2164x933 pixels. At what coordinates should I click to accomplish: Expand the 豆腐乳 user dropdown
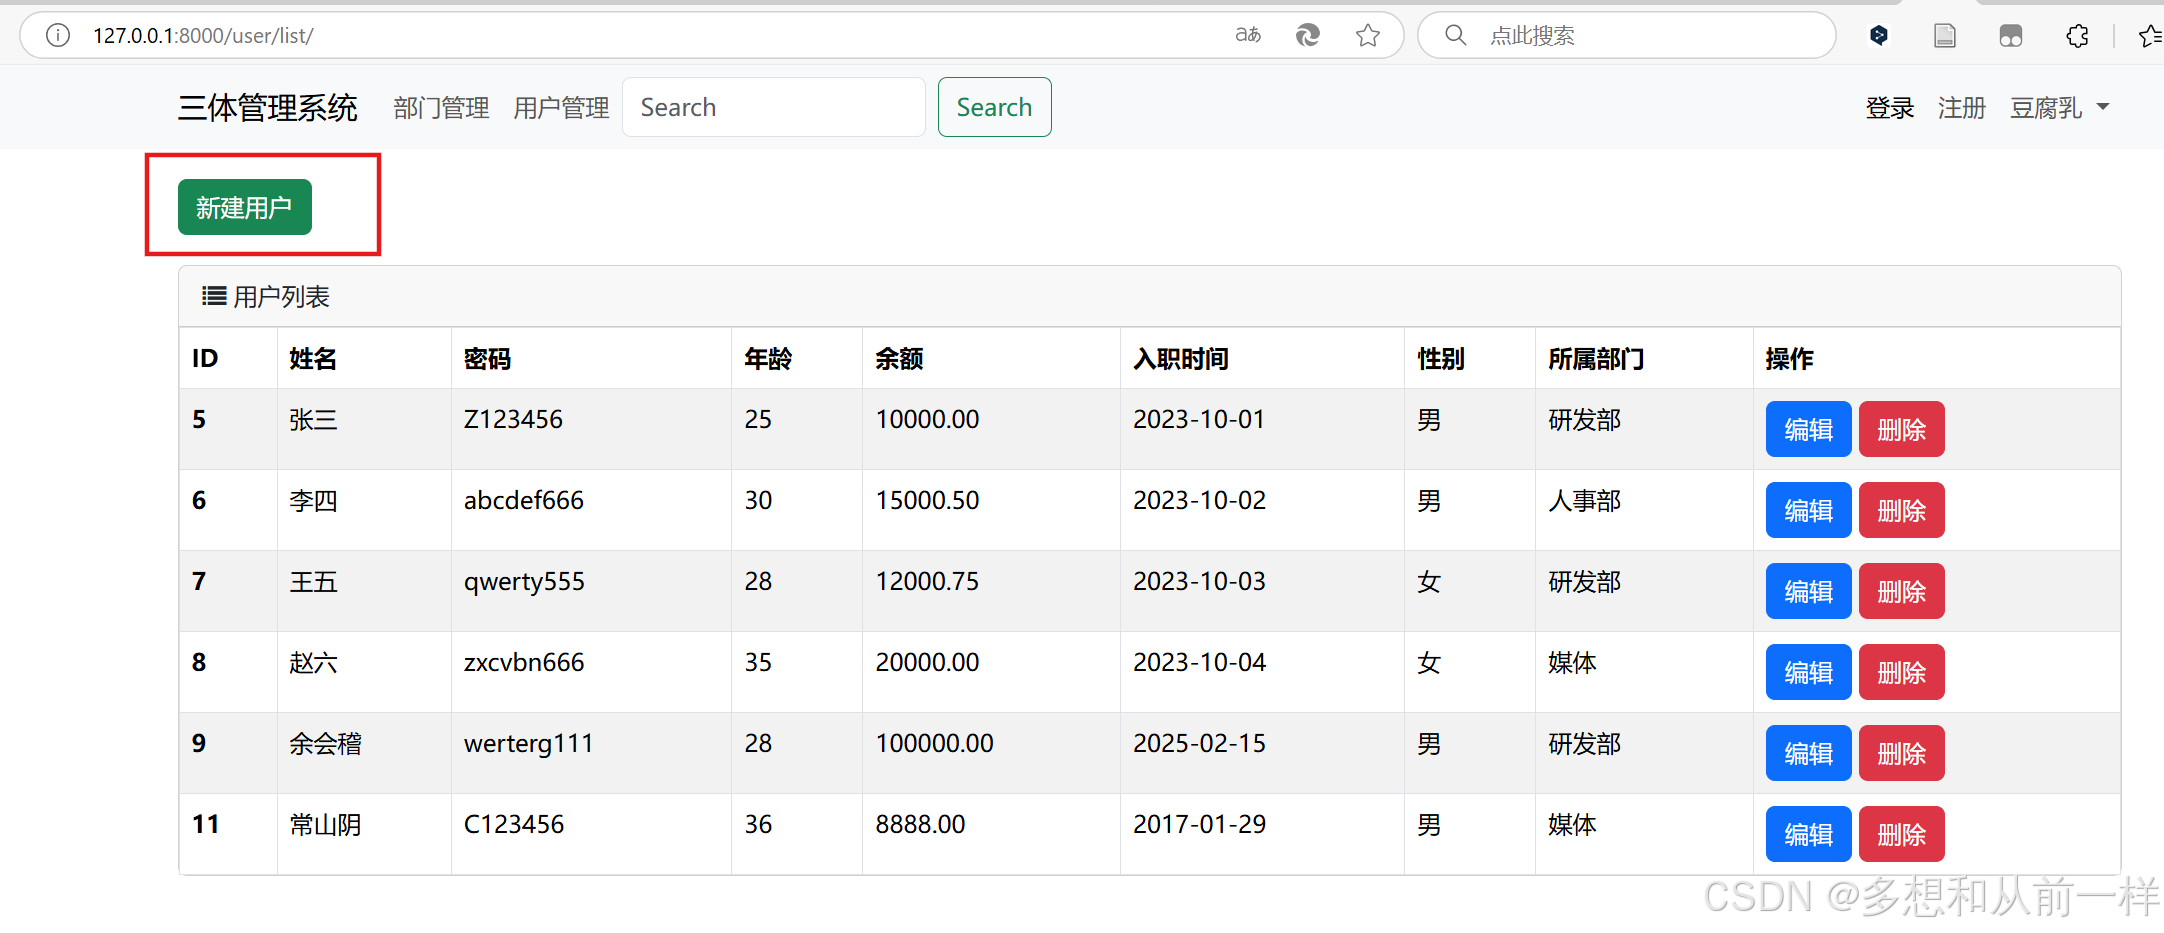pos(2060,108)
